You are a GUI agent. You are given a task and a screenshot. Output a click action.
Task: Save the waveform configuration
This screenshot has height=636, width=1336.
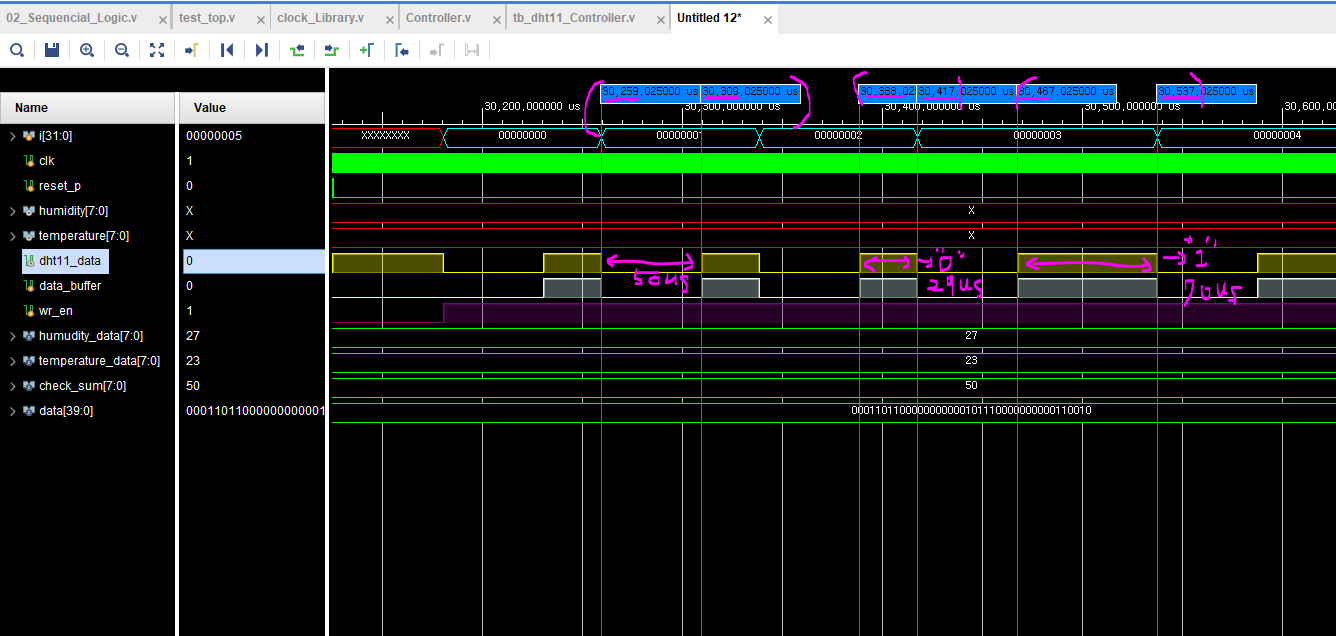[x=51, y=49]
